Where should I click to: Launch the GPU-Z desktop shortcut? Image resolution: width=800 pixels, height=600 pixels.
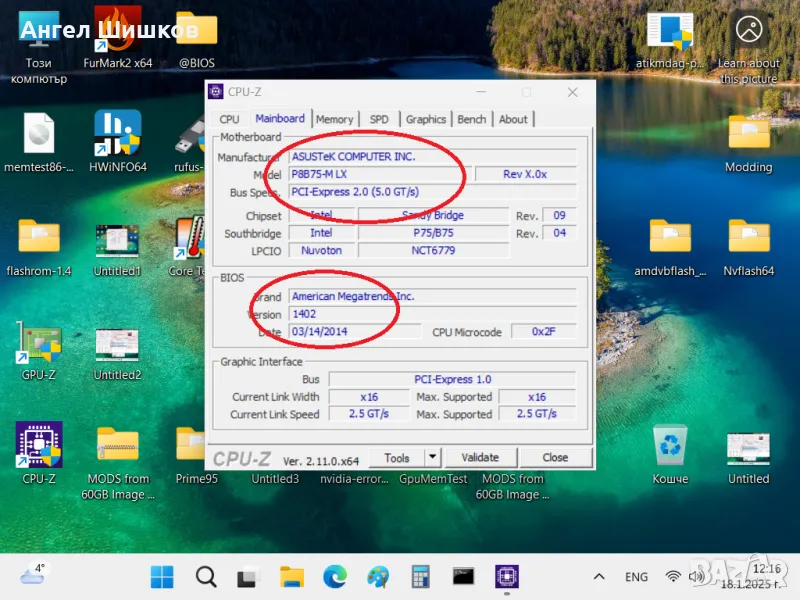39,344
